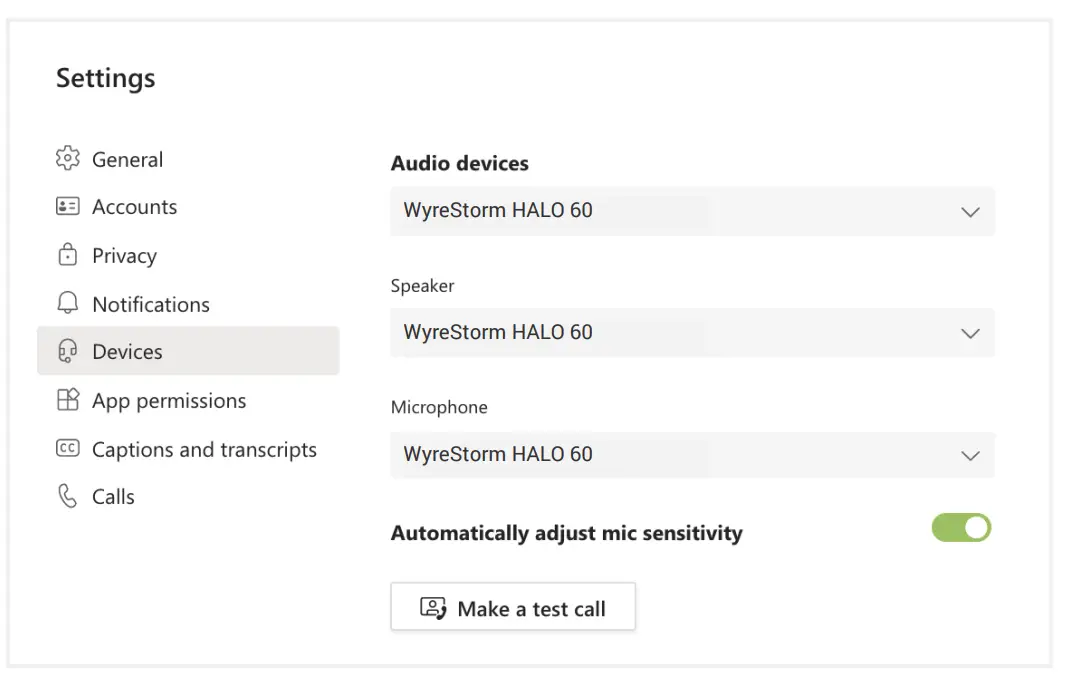Open Privacy settings section
Viewport: 1072px width, 683px height.
(x=124, y=256)
